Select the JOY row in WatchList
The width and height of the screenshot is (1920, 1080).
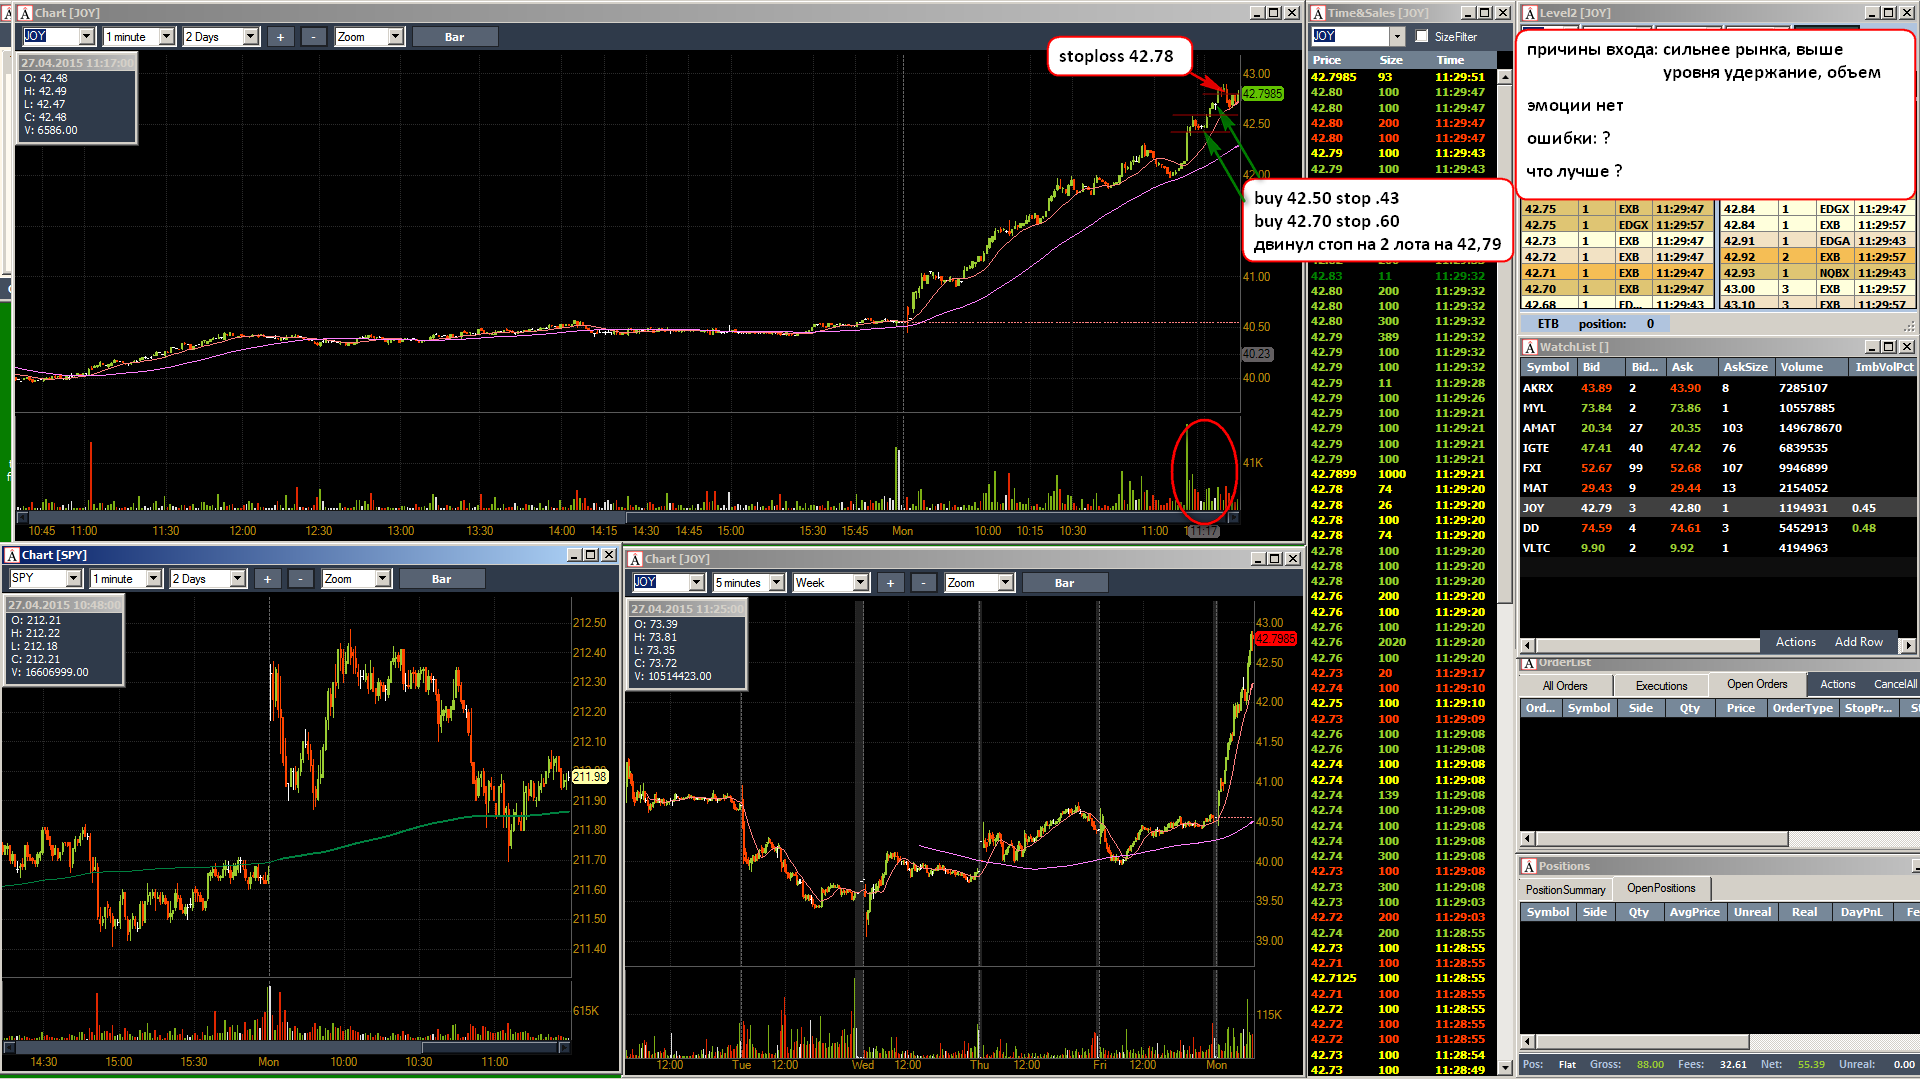tap(1718, 508)
